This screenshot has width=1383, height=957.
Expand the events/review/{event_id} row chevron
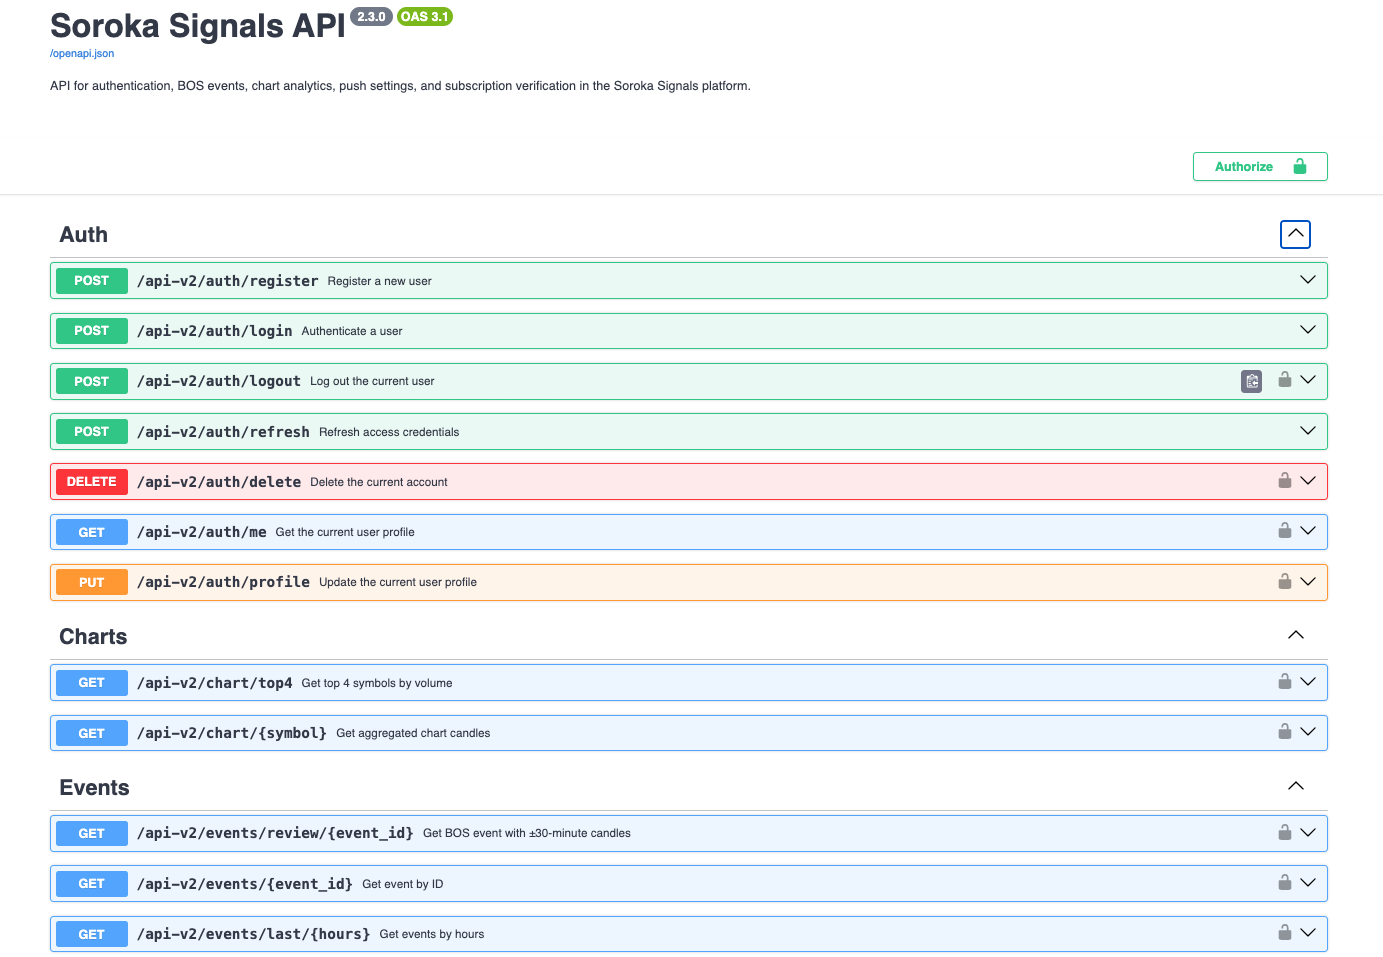[x=1307, y=833]
